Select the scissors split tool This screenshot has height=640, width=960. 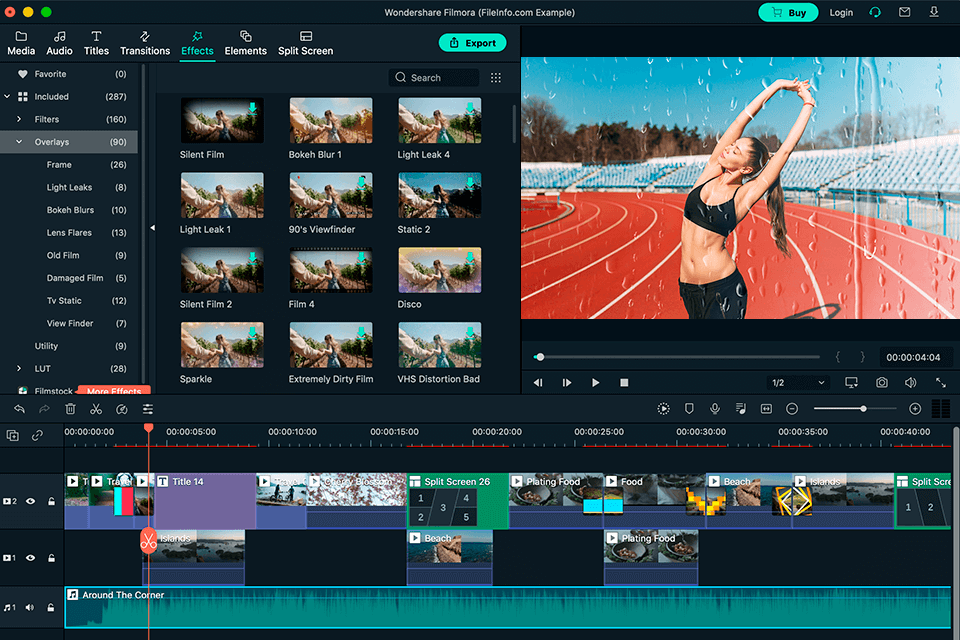click(x=96, y=409)
